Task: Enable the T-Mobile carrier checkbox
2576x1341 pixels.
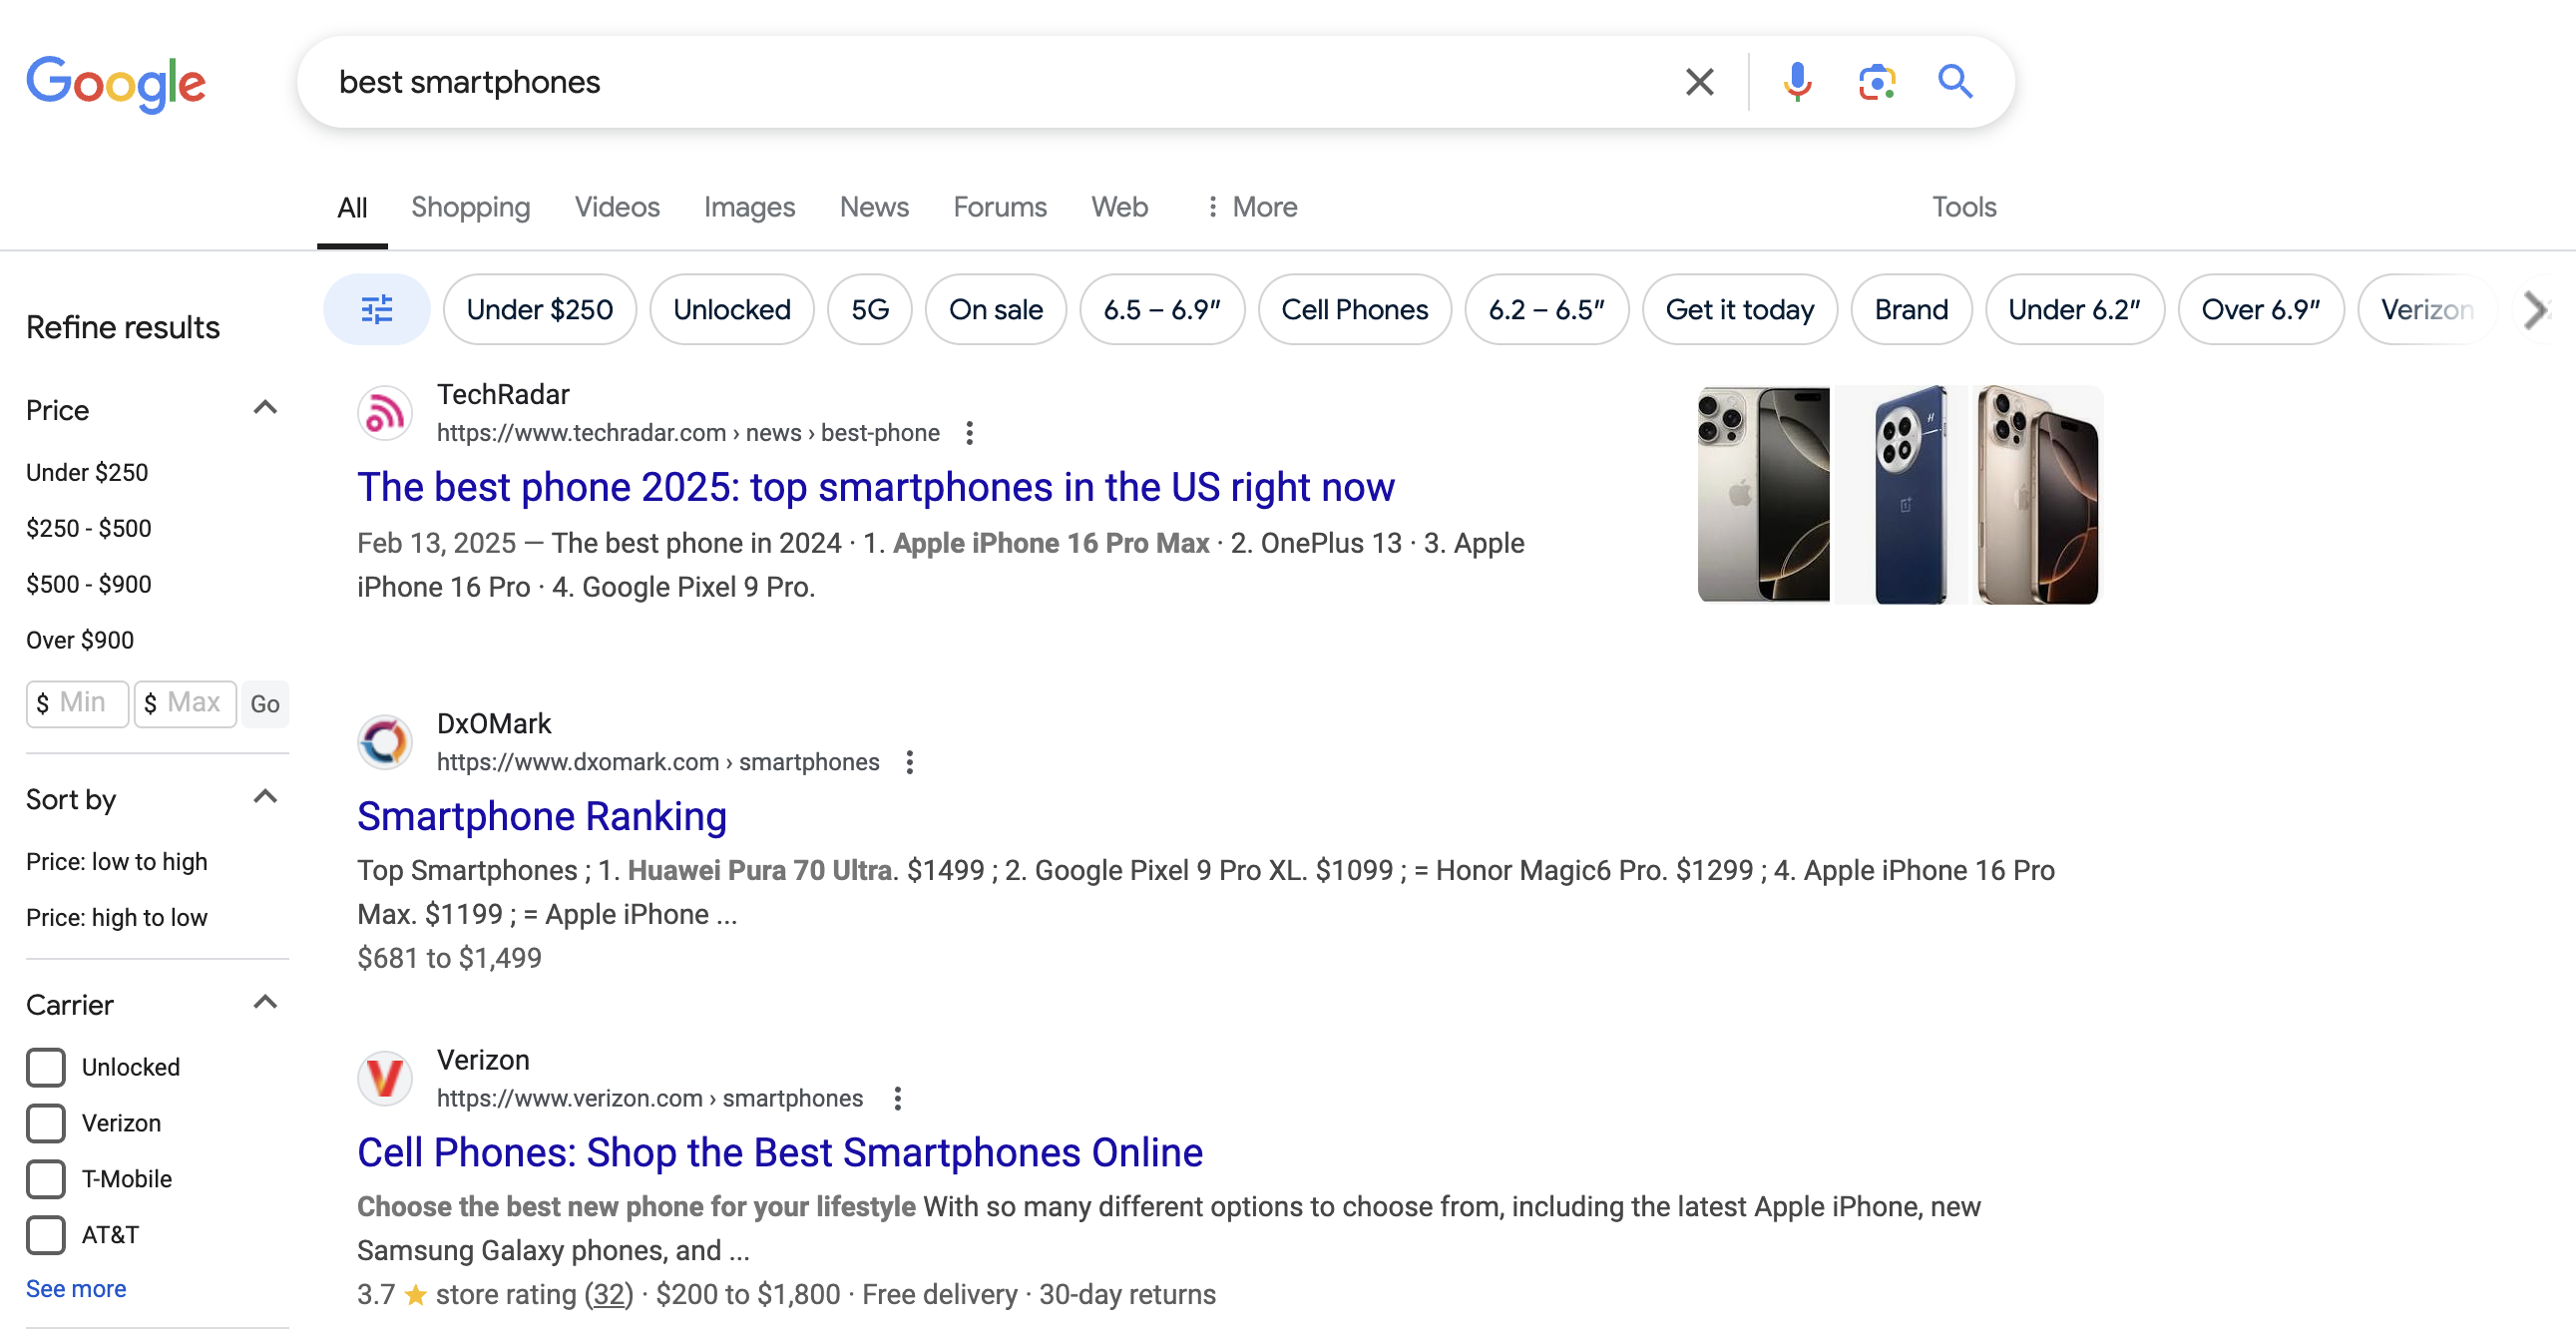Action: [46, 1179]
